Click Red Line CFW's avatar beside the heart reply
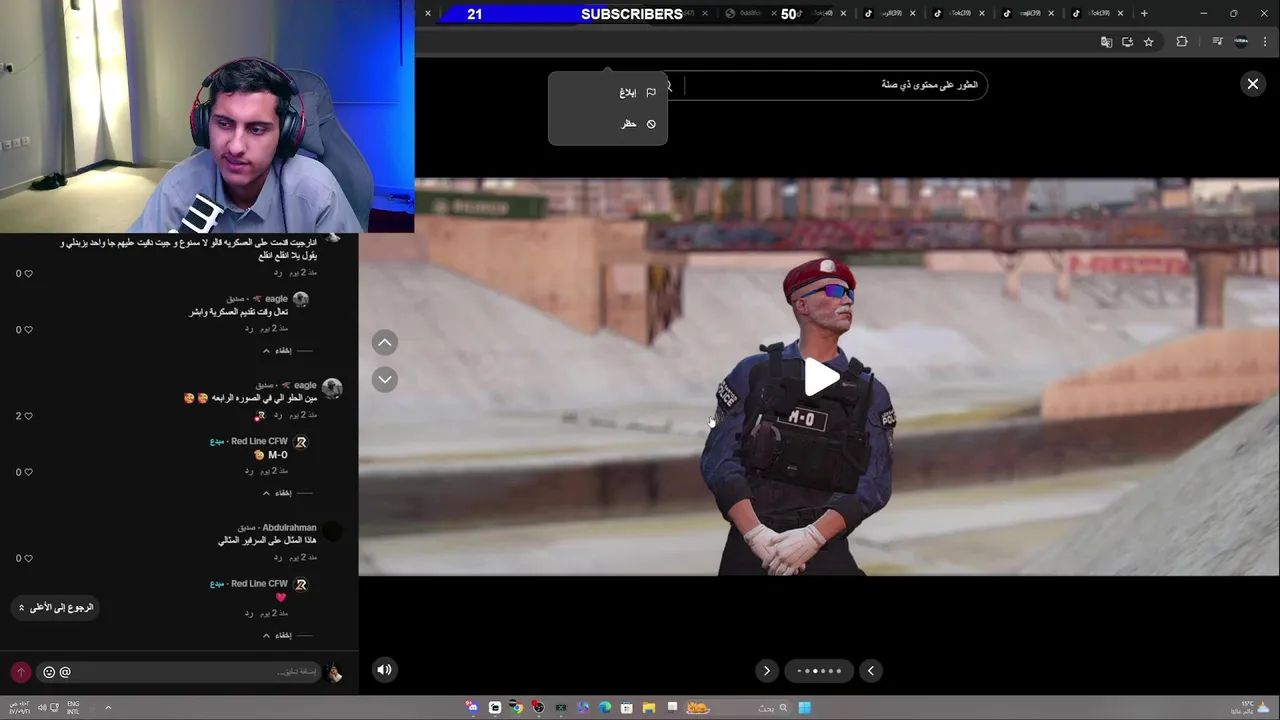Screen dimensions: 1280x720 tap(300, 584)
